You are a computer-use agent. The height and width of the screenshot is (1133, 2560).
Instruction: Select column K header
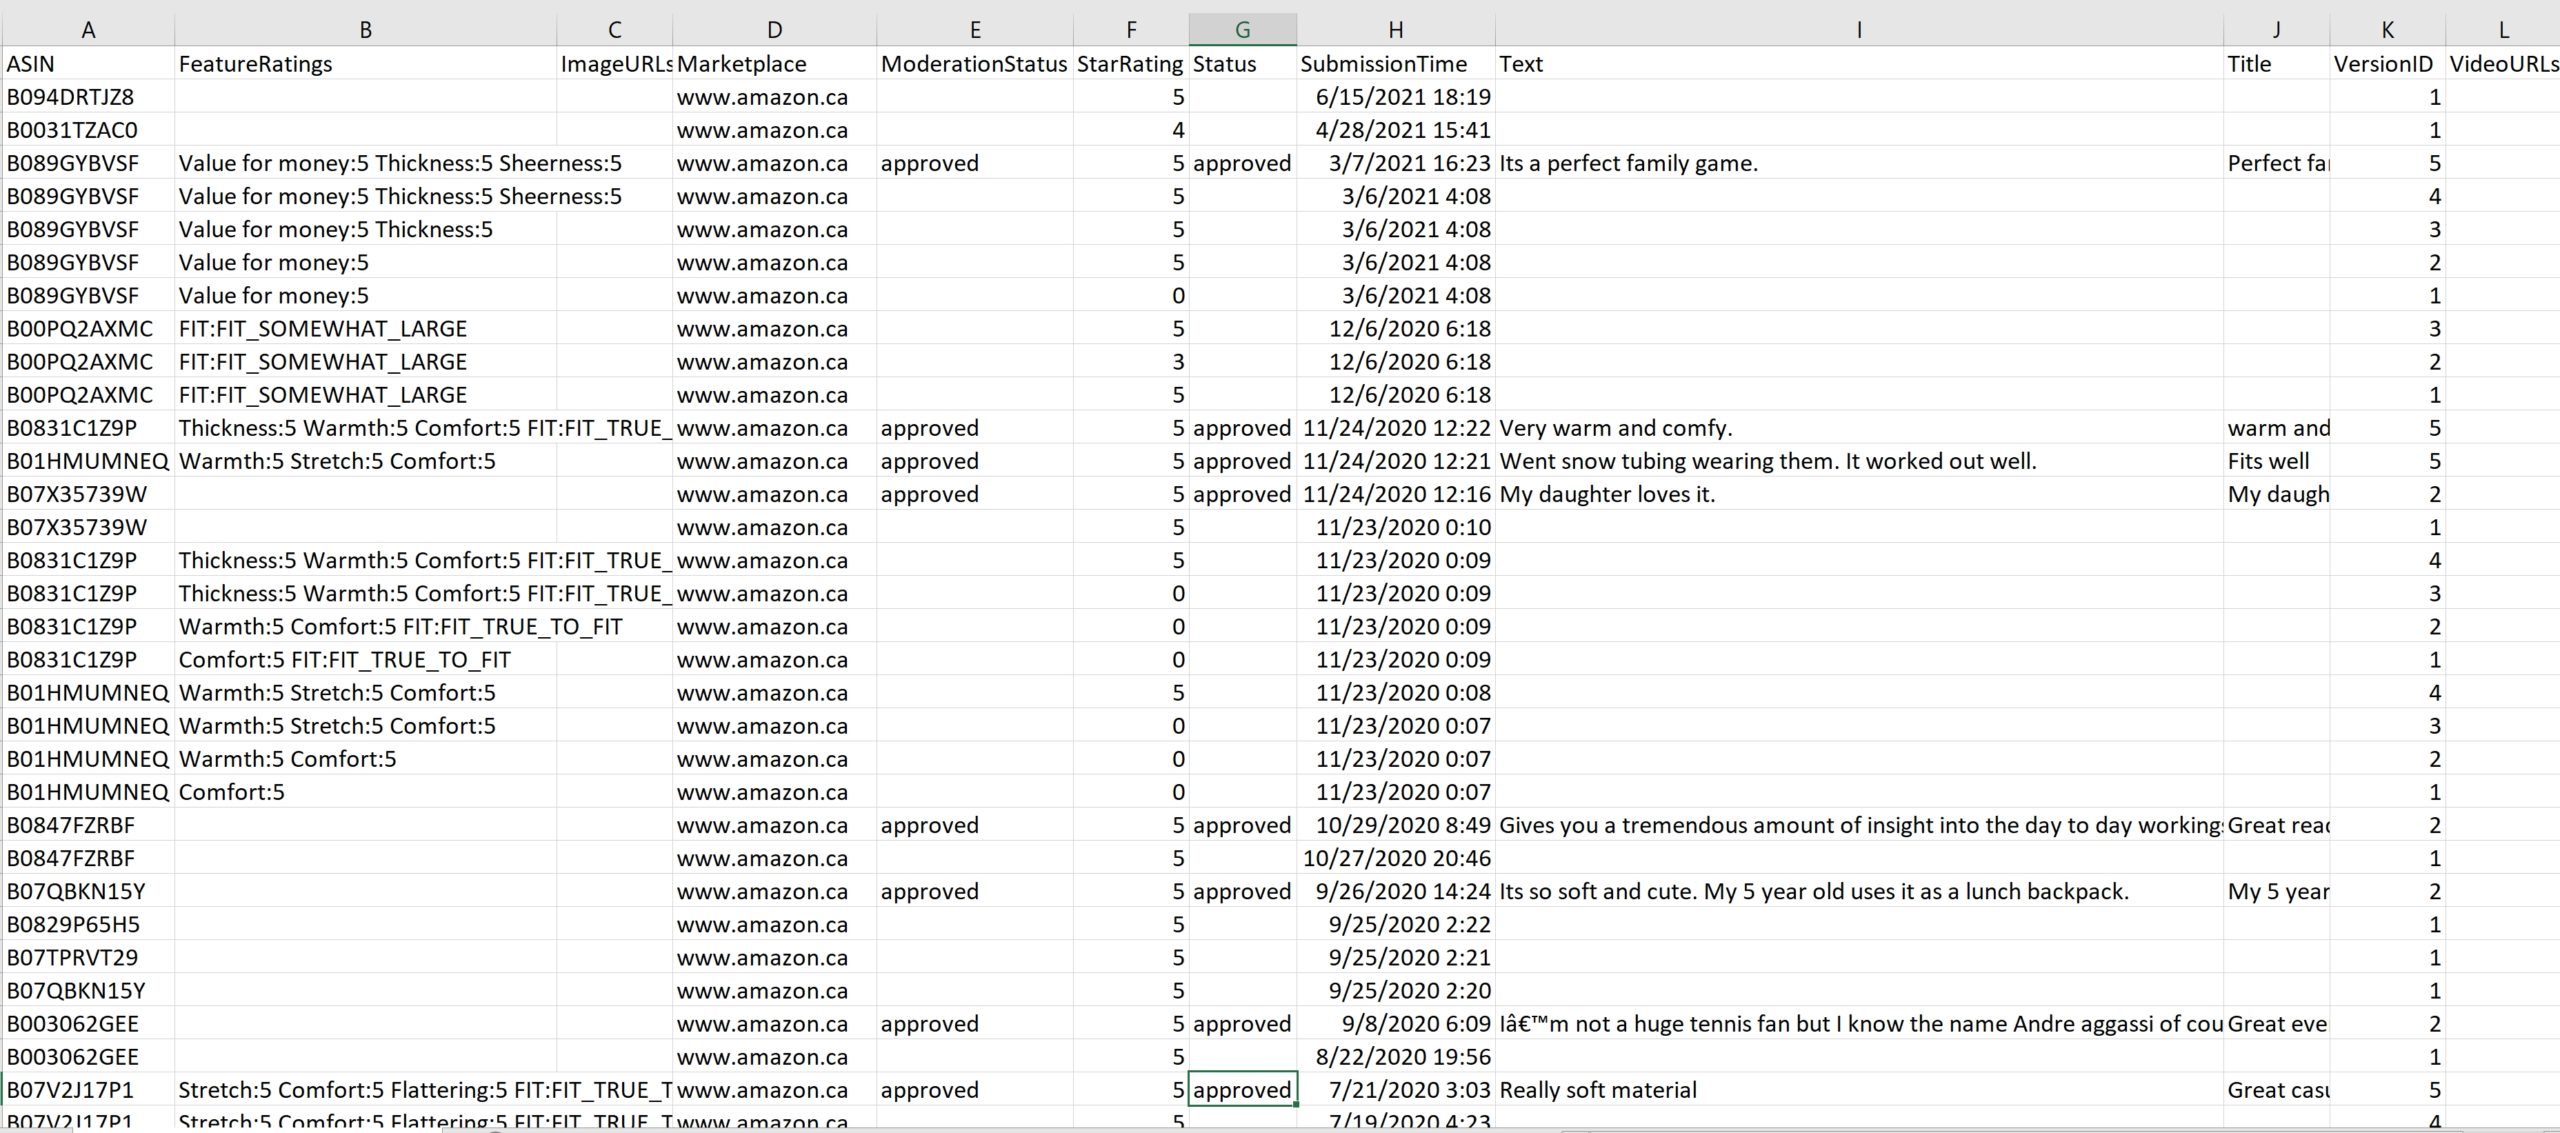pyautogui.click(x=2387, y=30)
